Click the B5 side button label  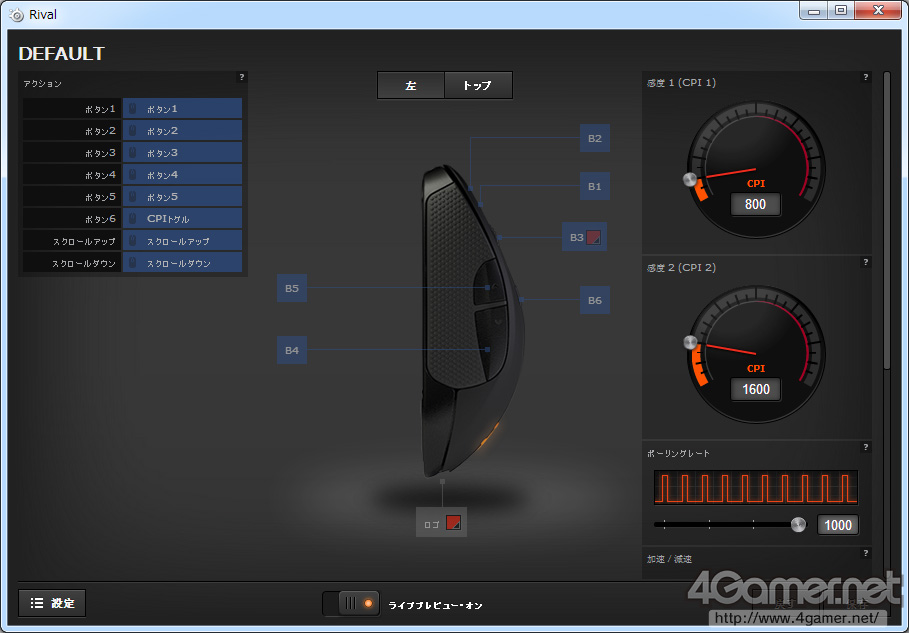pyautogui.click(x=292, y=288)
